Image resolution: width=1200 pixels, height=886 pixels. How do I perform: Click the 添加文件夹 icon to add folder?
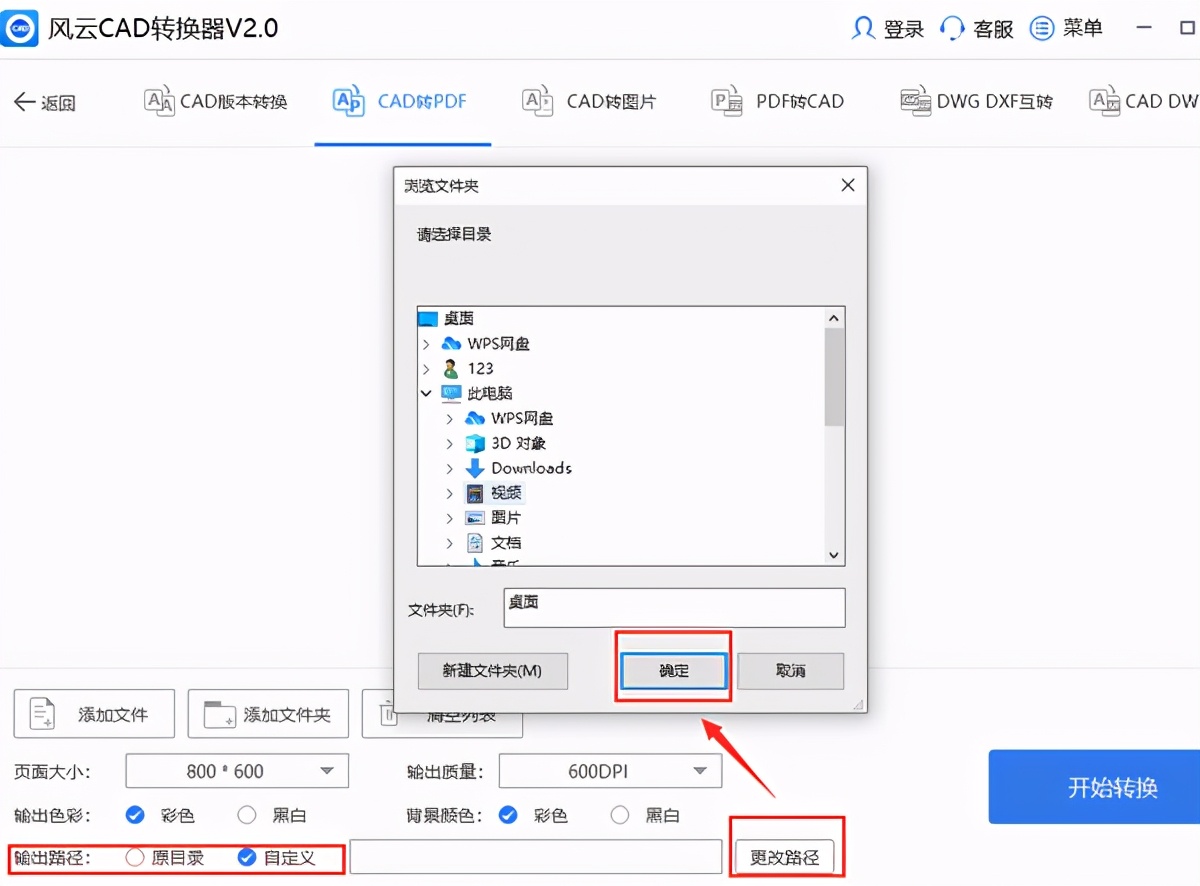pyautogui.click(x=214, y=713)
